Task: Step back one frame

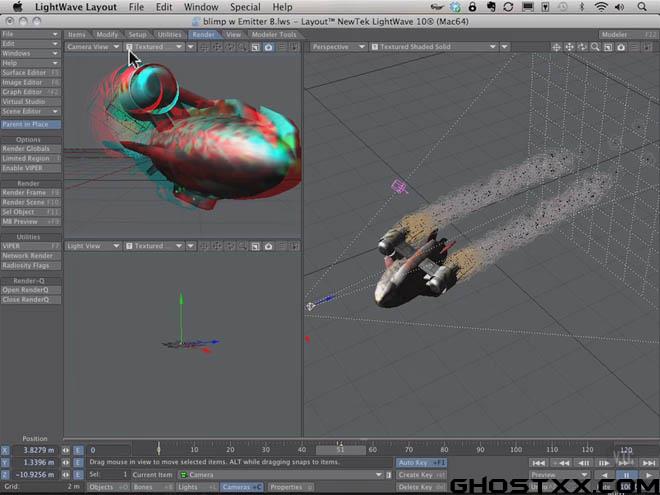Action: [x=583, y=463]
